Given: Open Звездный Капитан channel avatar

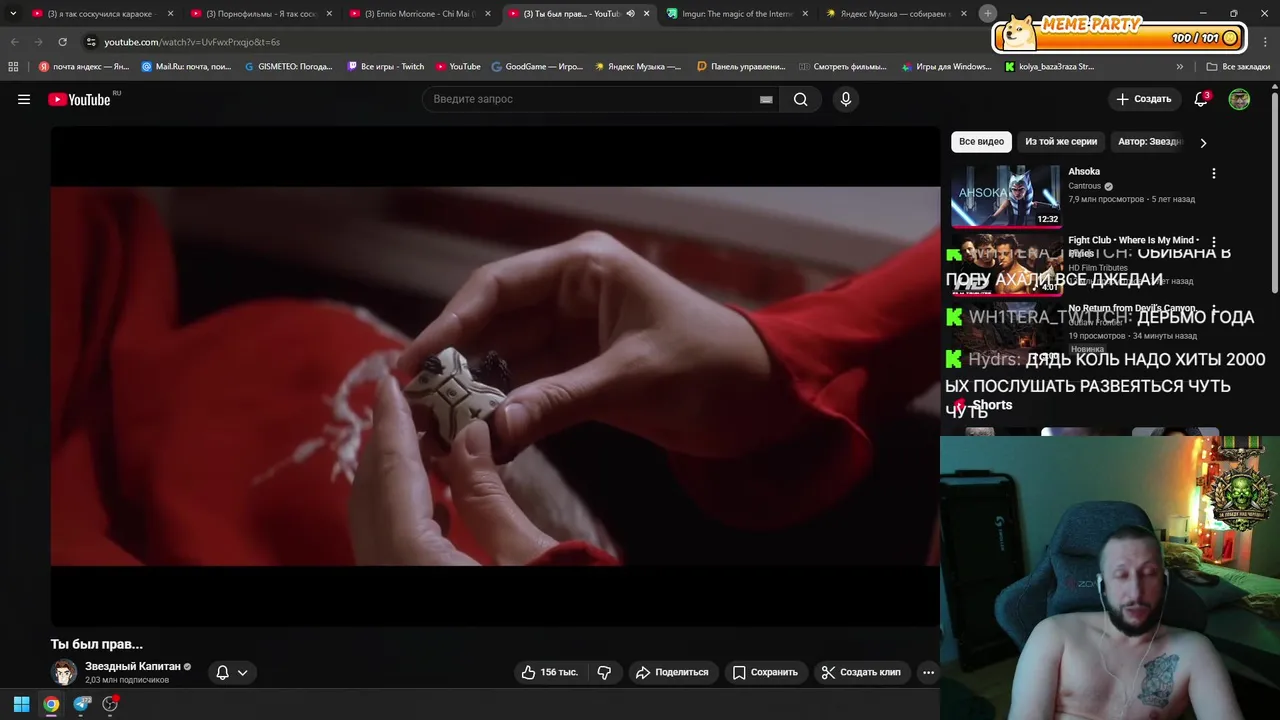Looking at the screenshot, I should click(x=64, y=672).
